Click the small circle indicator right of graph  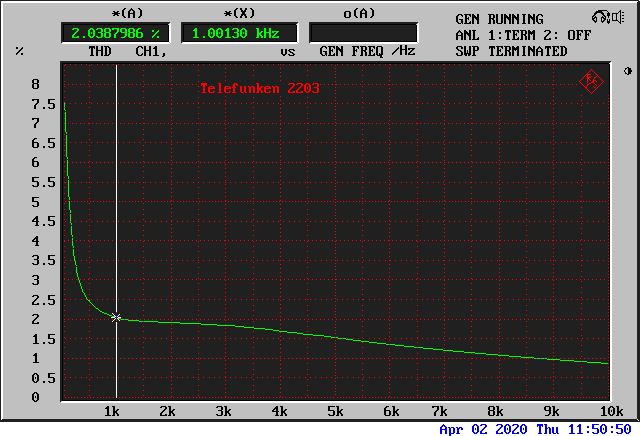point(628,71)
